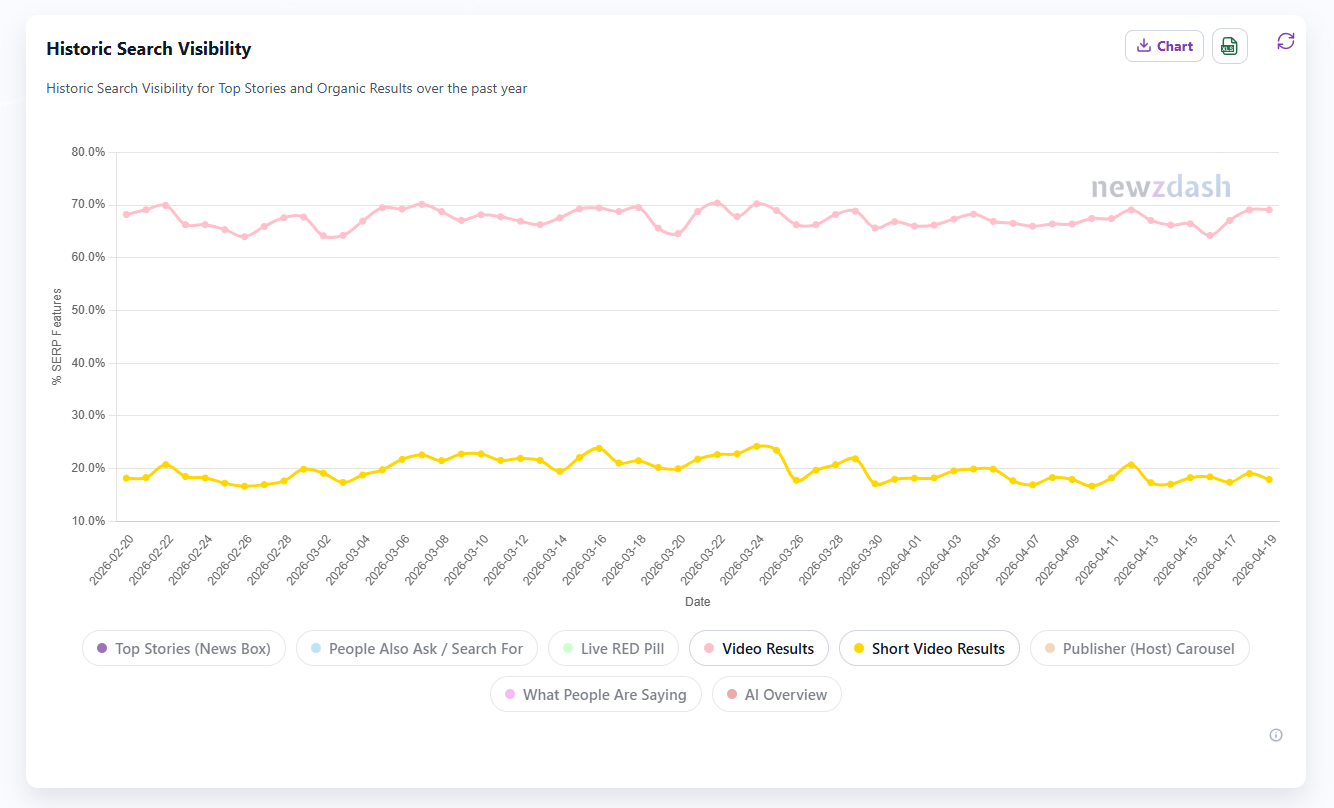Download the chart via Chart button
The height and width of the screenshot is (808, 1334).
pyautogui.click(x=1164, y=46)
